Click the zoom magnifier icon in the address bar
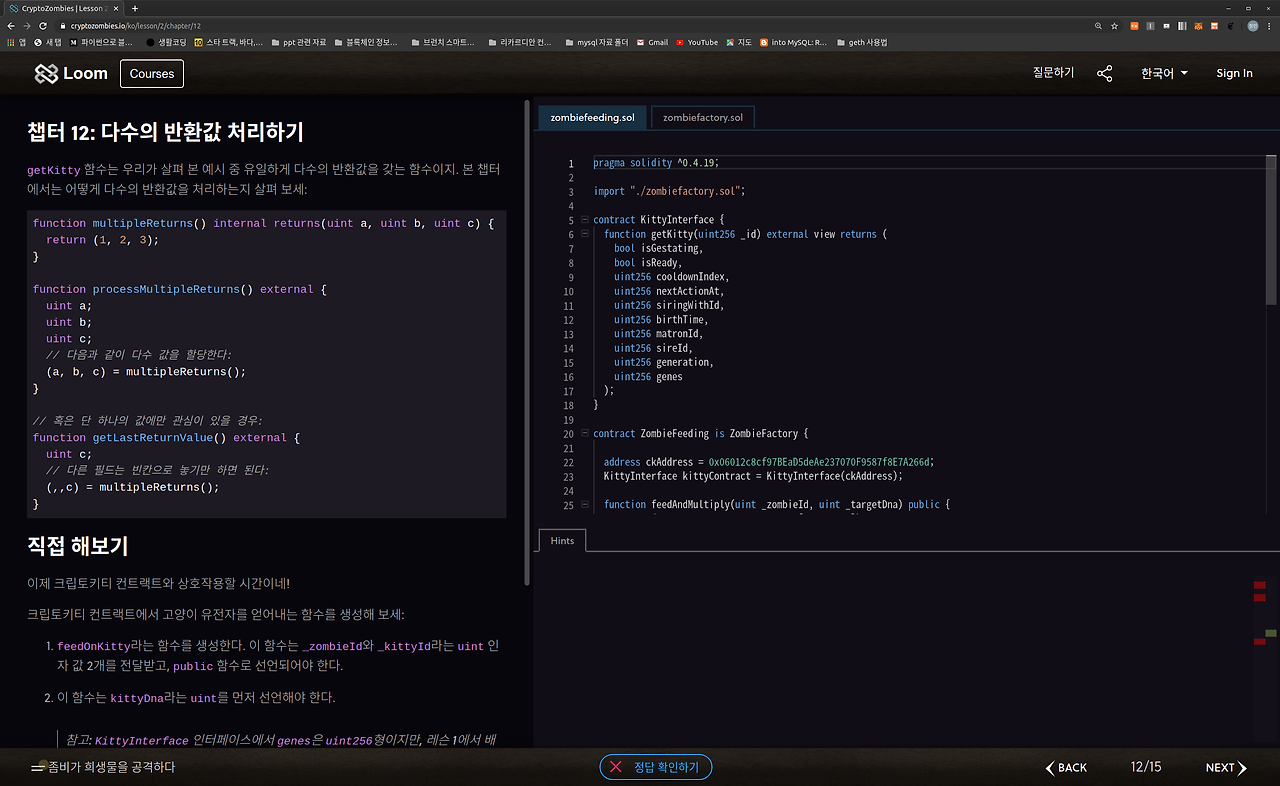The width and height of the screenshot is (1280, 786). tap(1099, 25)
